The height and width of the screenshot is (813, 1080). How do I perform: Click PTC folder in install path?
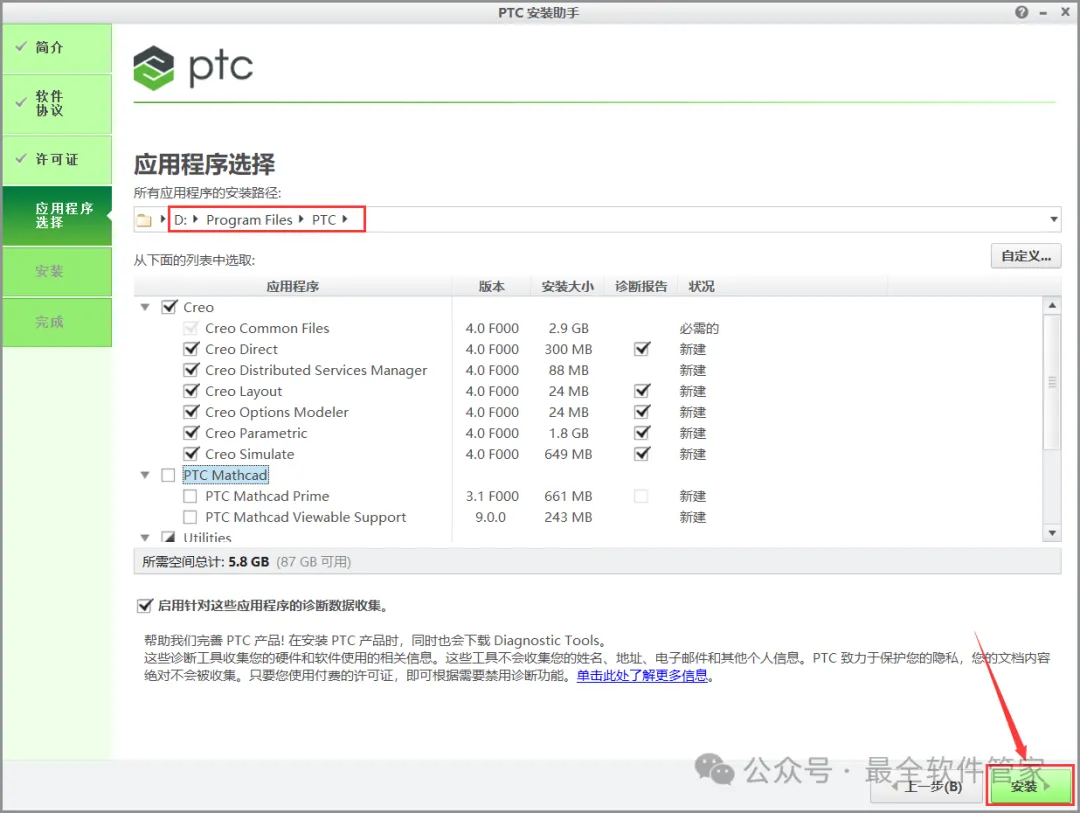pos(324,220)
